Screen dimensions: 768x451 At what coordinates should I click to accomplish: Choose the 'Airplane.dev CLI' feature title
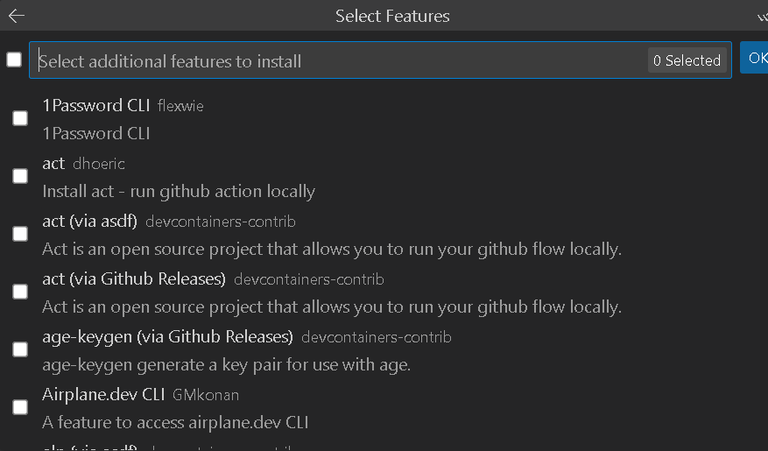pyautogui.click(x=103, y=394)
